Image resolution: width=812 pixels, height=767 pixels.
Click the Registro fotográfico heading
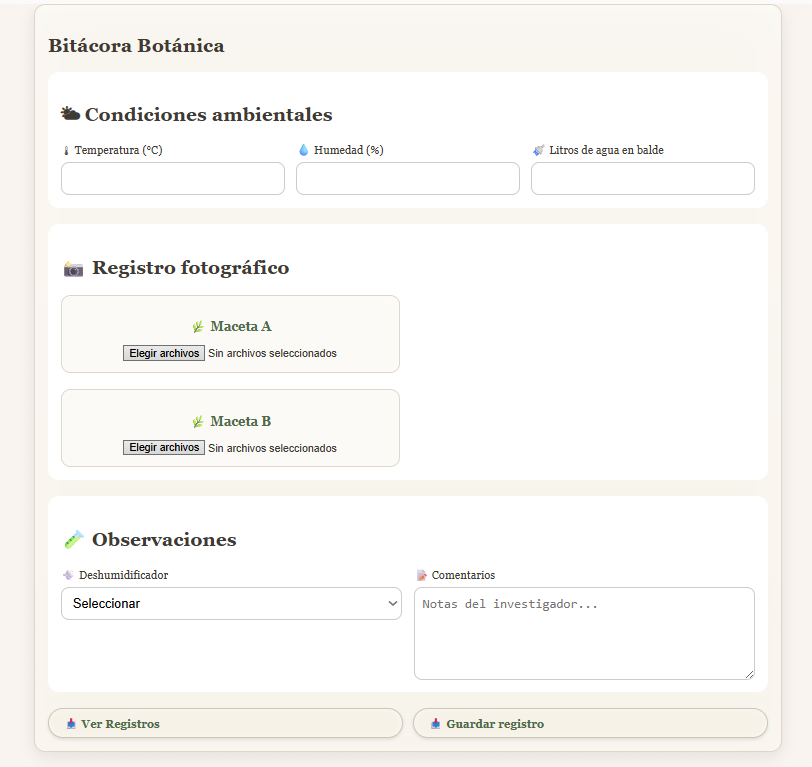point(191,268)
